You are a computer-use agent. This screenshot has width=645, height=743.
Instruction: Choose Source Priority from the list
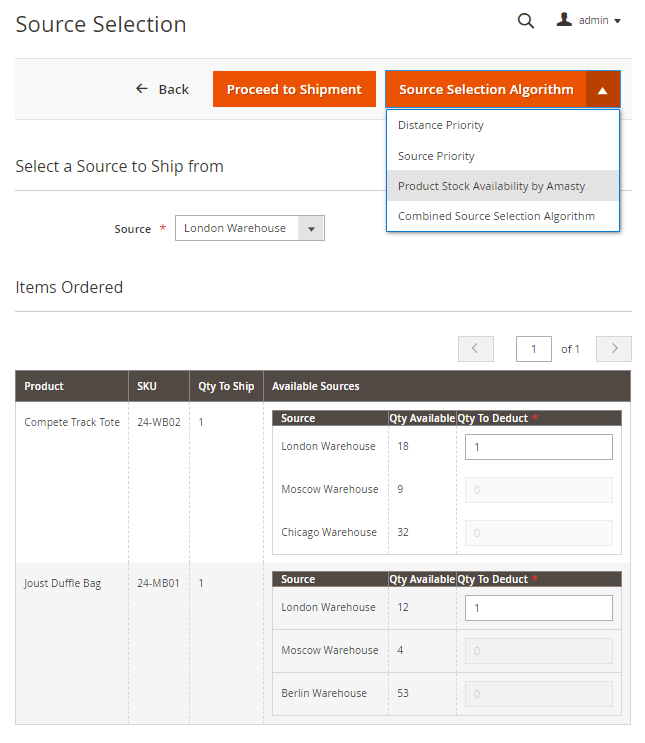tap(436, 156)
